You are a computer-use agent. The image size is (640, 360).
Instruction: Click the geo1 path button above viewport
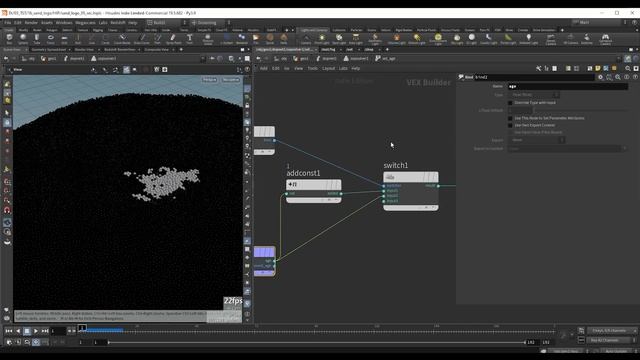tap(49, 59)
